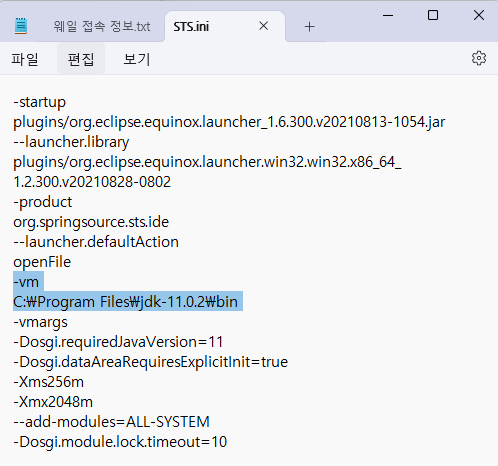Screen dimensions: 498x466
Task: Click the openFile line
Action: [x=42, y=262]
